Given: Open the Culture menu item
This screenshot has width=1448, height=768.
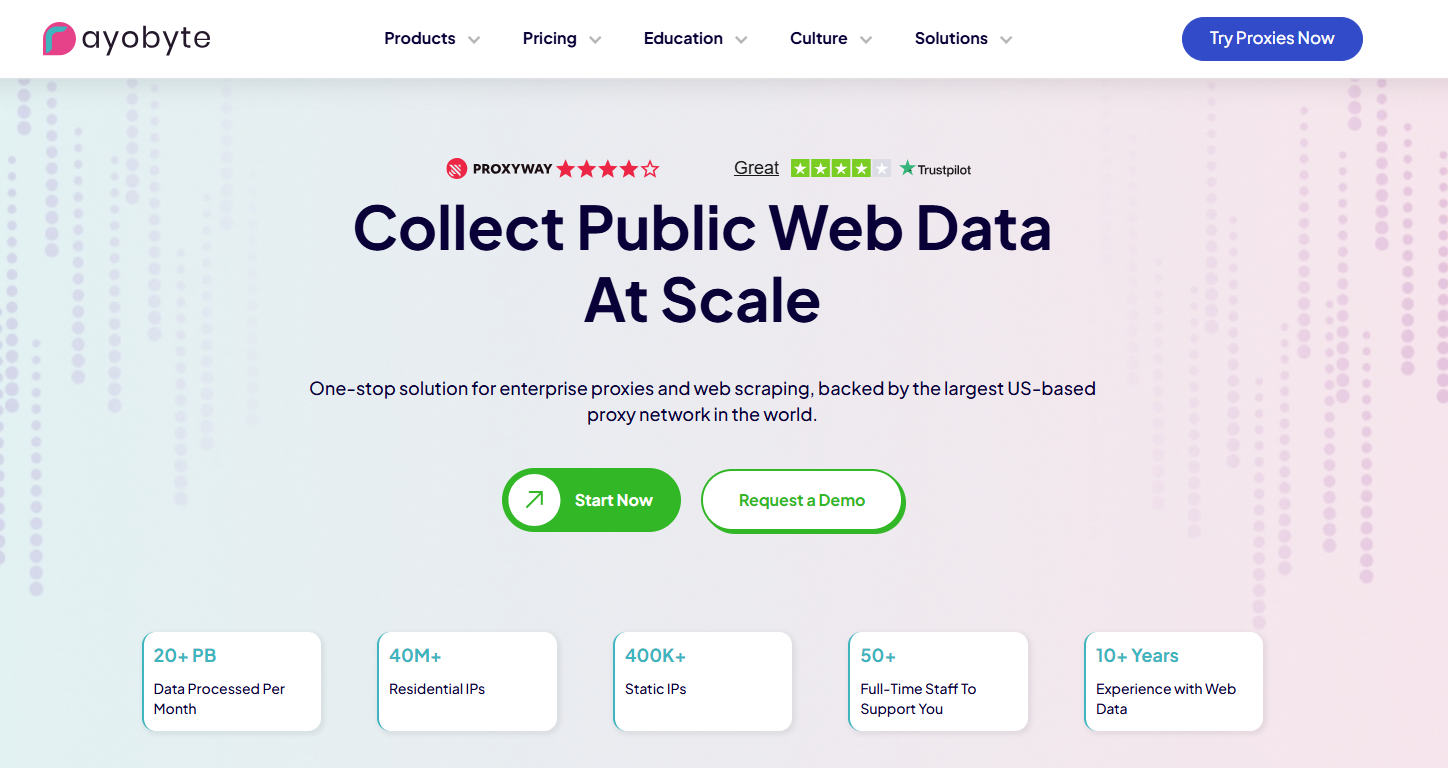Looking at the screenshot, I should (x=819, y=39).
